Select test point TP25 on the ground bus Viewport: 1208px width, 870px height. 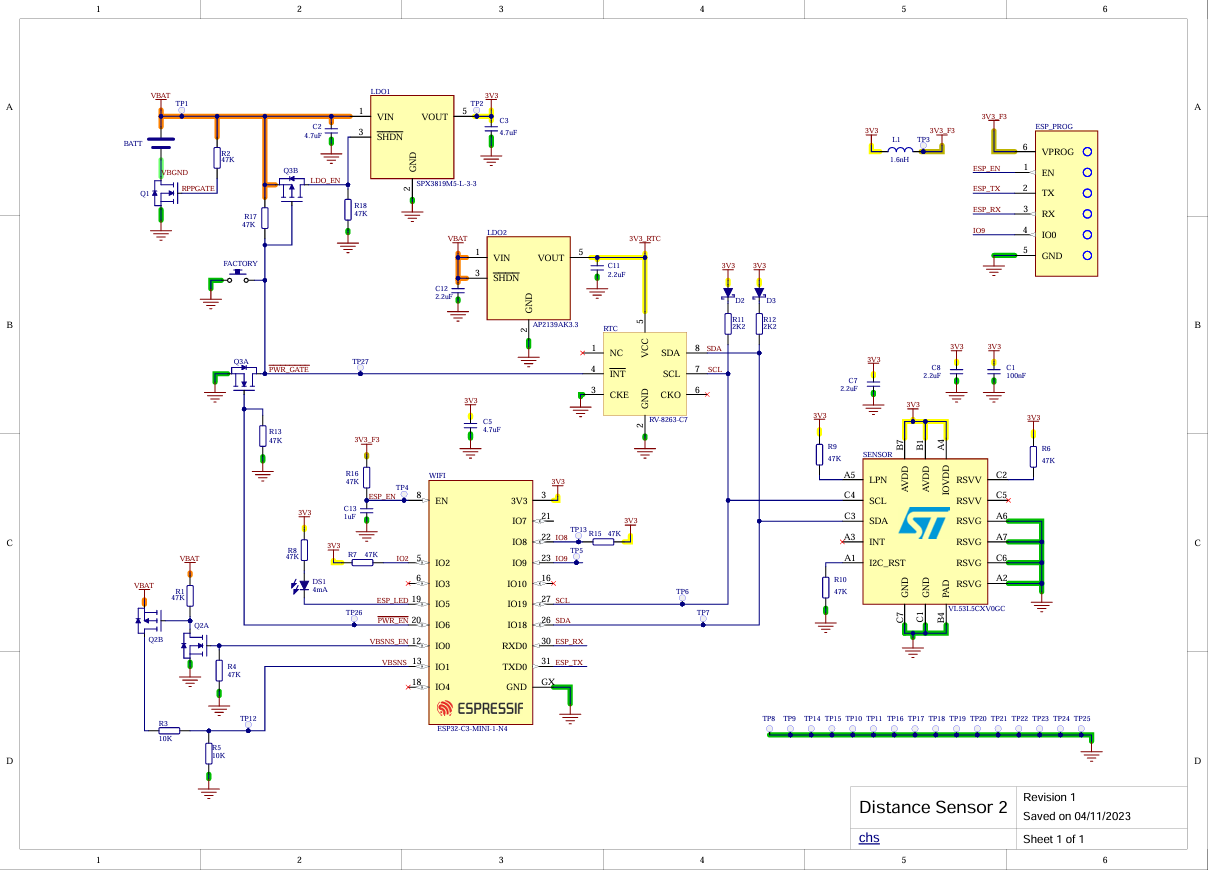(x=1083, y=735)
